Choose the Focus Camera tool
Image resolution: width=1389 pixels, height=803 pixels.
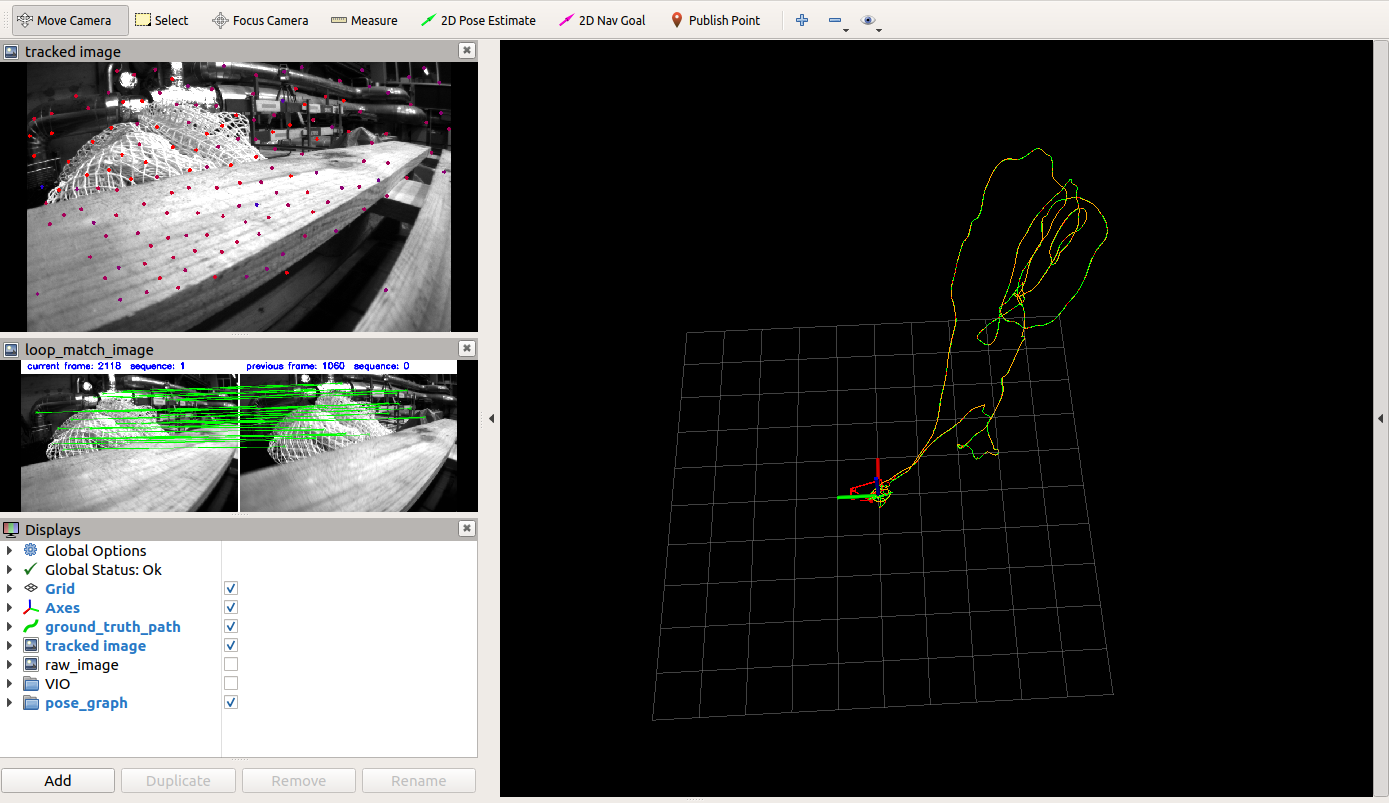tap(260, 20)
